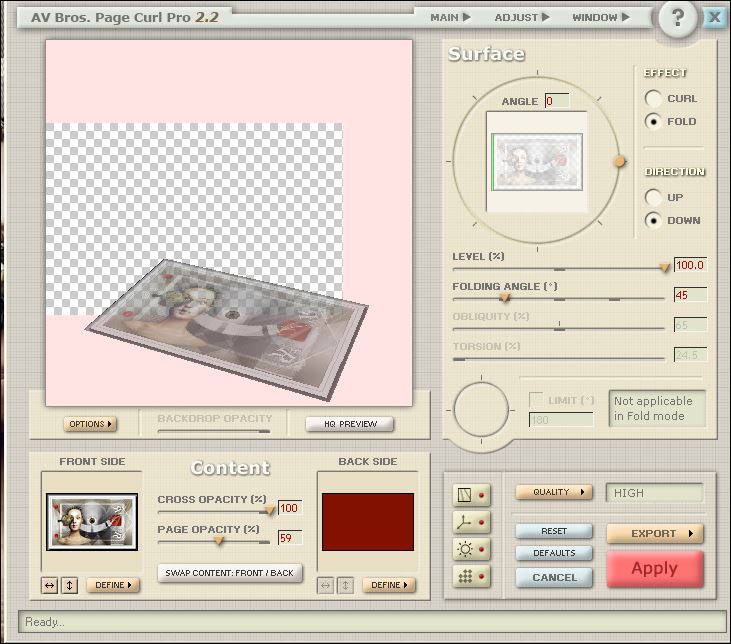The width and height of the screenshot is (731, 644).
Task: Flip front side content vertically
Action: pos(69,585)
